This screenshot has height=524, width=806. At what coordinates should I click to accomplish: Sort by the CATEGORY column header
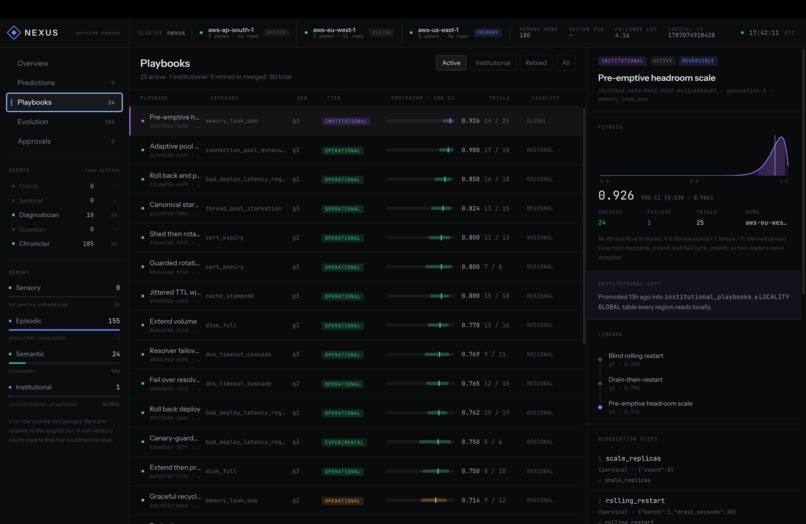coord(224,98)
